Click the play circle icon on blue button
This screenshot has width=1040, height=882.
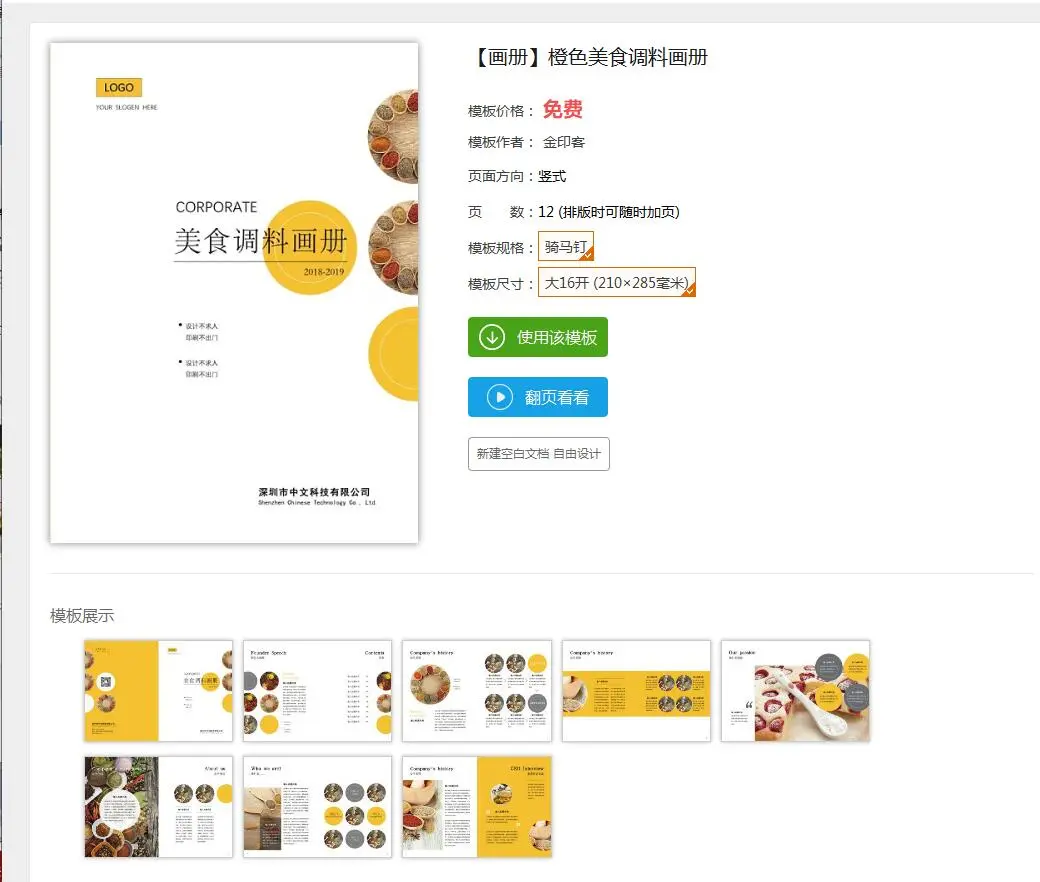(499, 397)
